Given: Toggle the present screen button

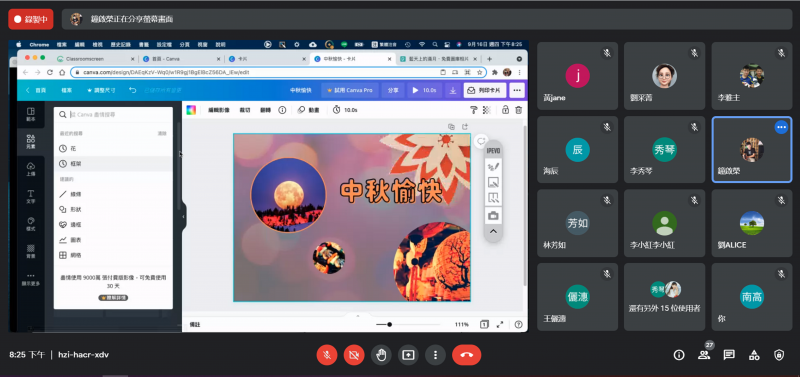Looking at the screenshot, I should click(408, 355).
